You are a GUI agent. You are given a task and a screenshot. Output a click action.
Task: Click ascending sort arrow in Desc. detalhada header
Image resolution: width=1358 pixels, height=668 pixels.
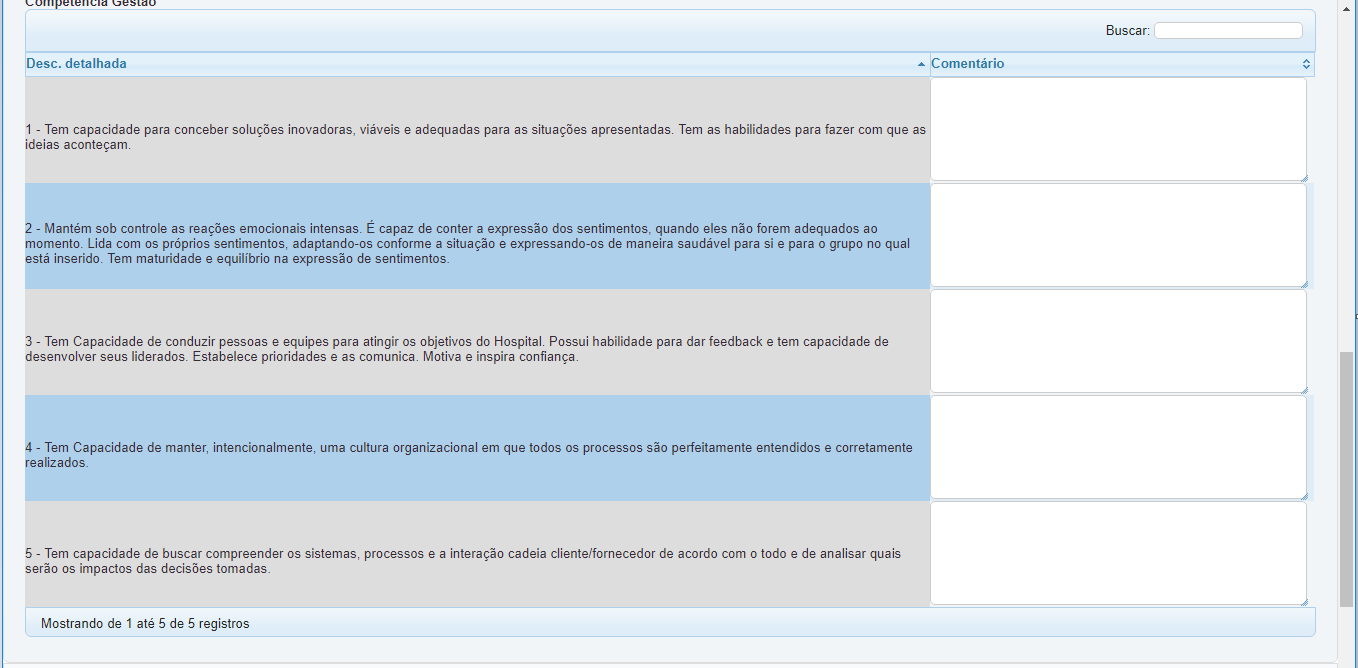(921, 64)
